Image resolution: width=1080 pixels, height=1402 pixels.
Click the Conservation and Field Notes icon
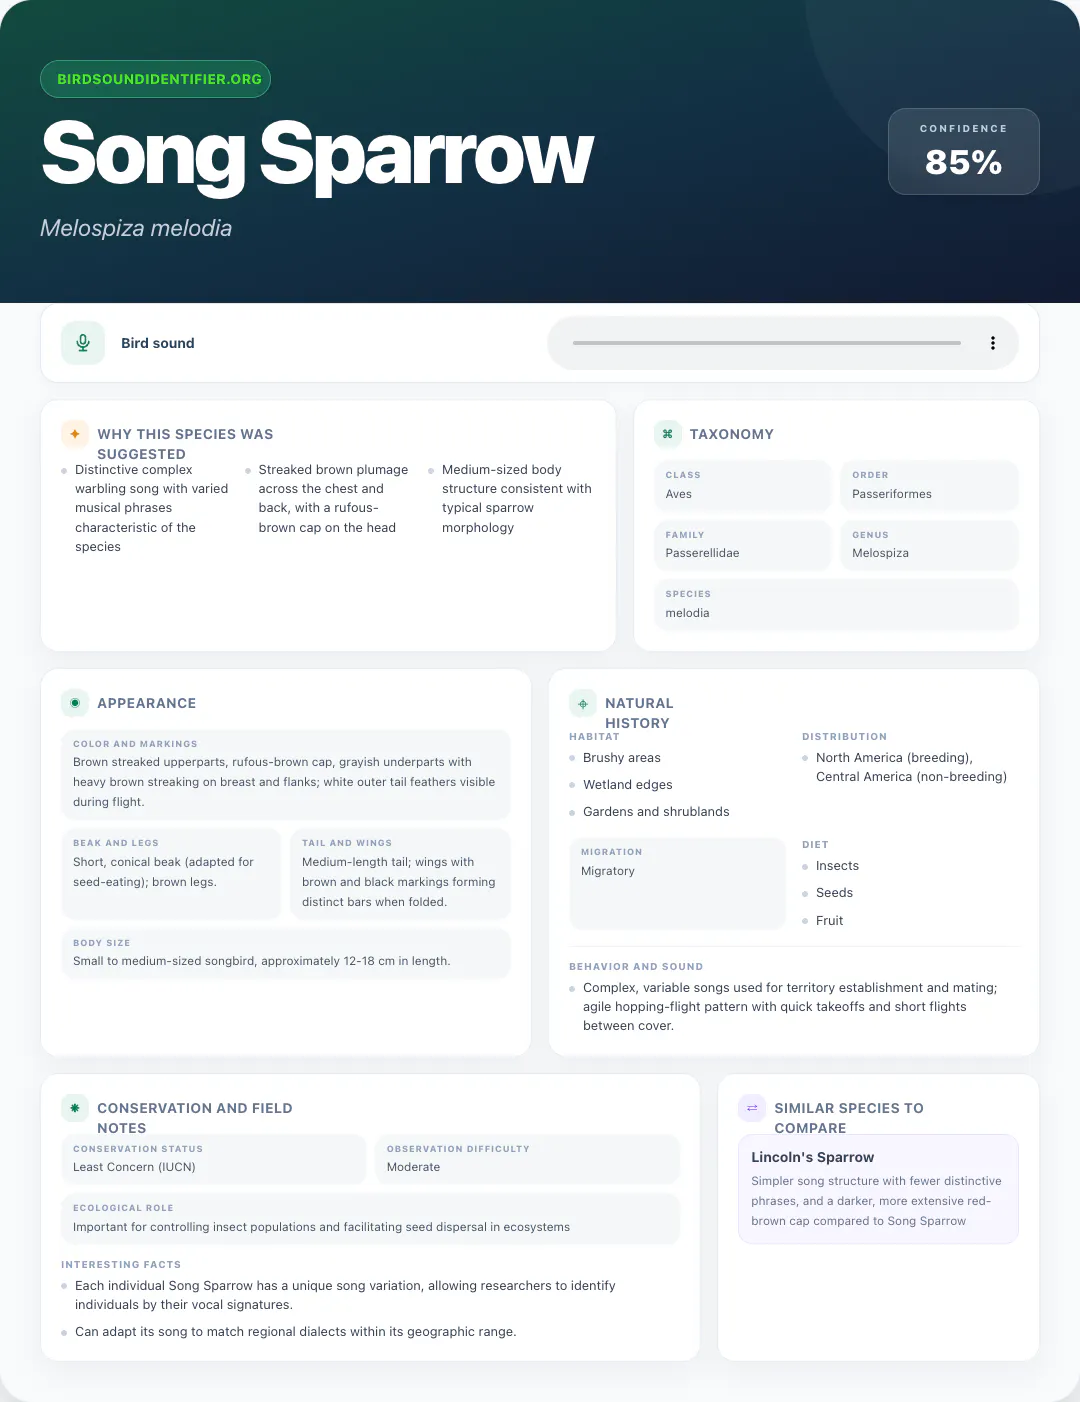coord(75,1108)
